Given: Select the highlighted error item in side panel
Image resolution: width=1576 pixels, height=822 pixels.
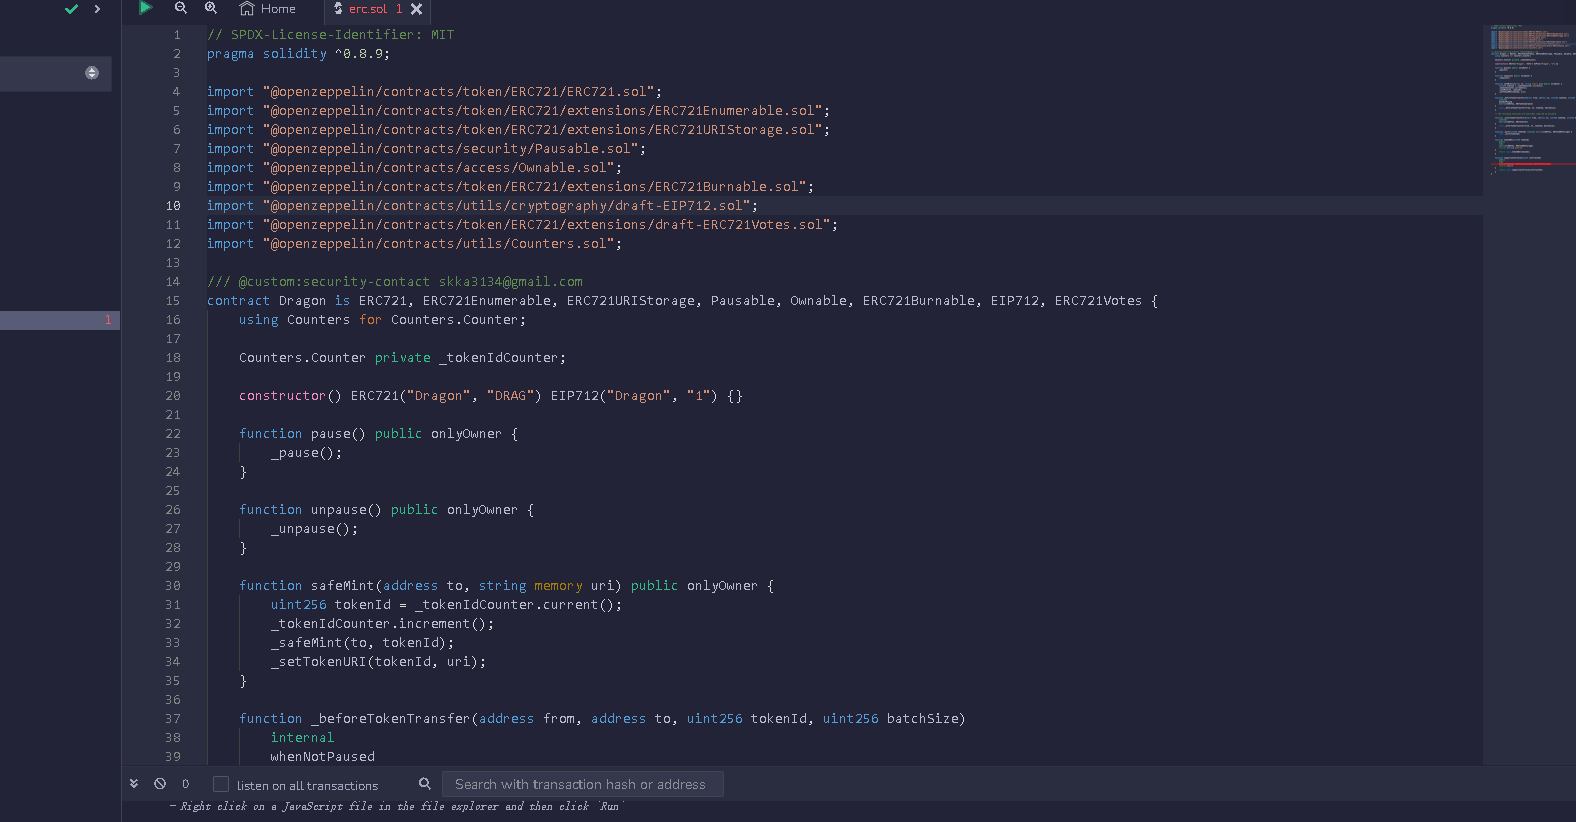Looking at the screenshot, I should pyautogui.click(x=60, y=320).
